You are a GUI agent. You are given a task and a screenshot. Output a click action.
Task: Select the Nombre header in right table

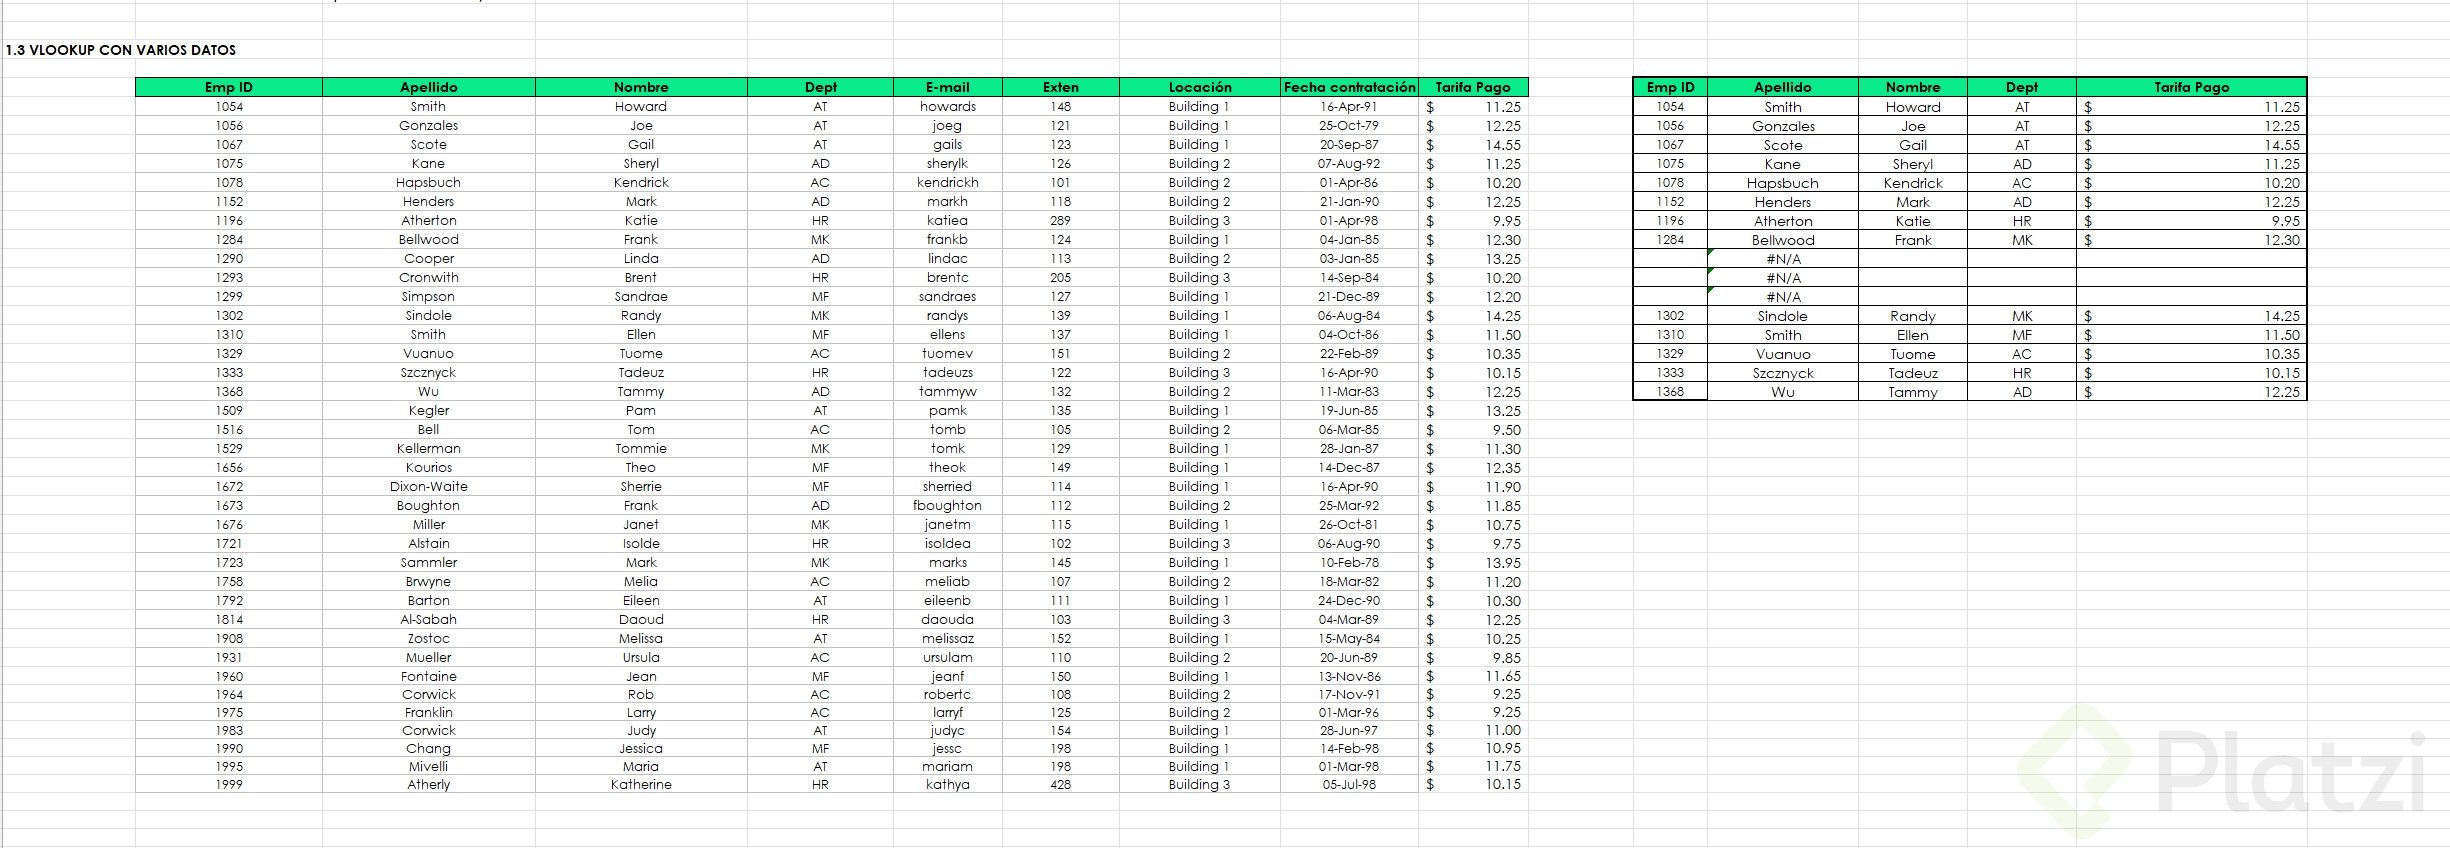[x=1912, y=87]
